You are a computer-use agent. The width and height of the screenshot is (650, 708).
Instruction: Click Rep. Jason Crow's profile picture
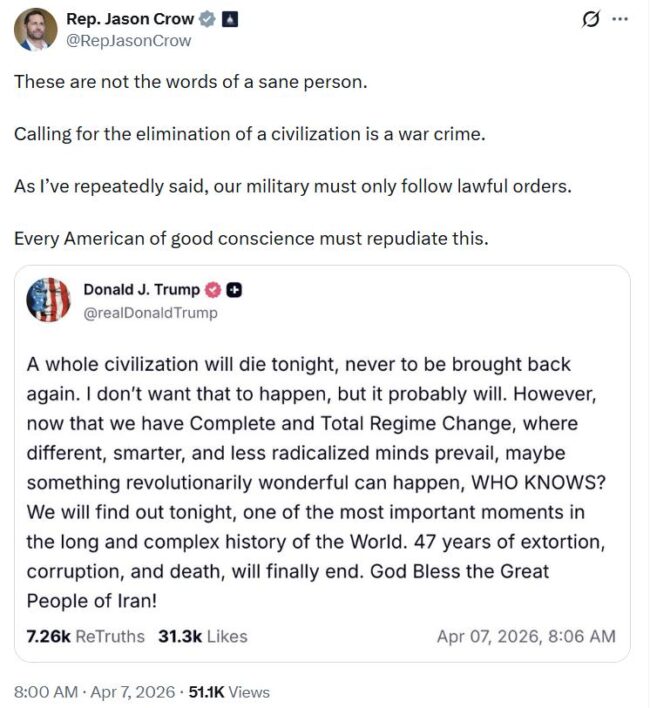coord(35,29)
